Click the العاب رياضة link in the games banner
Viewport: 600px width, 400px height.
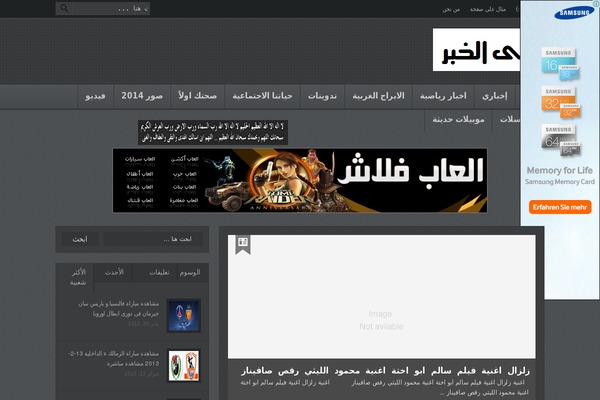(140, 187)
